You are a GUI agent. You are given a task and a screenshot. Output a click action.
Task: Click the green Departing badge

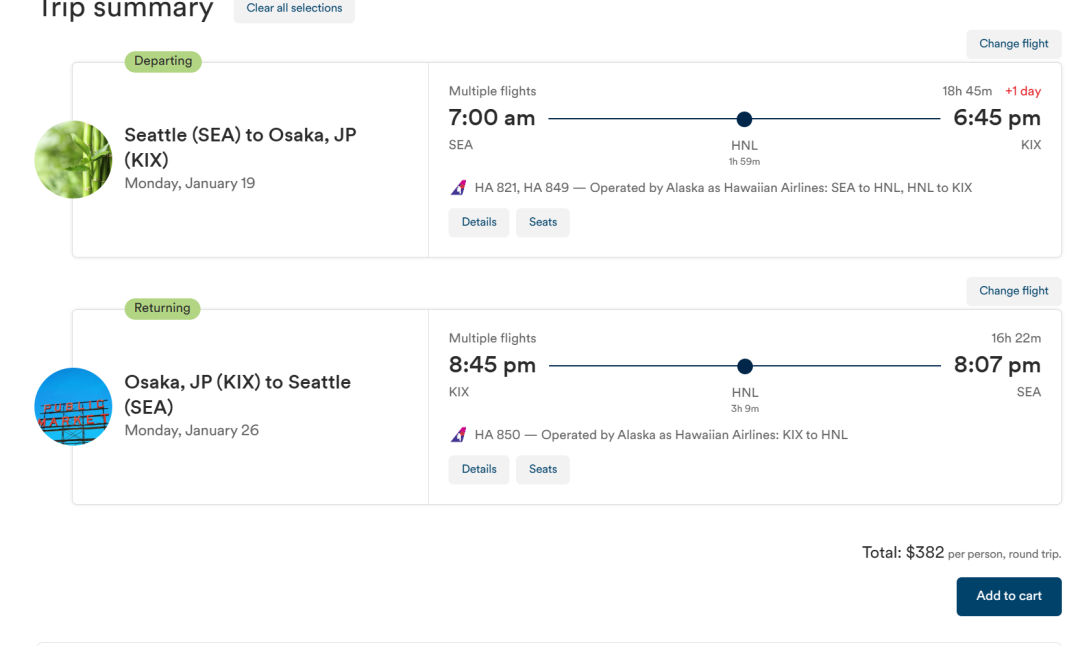pyautogui.click(x=163, y=61)
